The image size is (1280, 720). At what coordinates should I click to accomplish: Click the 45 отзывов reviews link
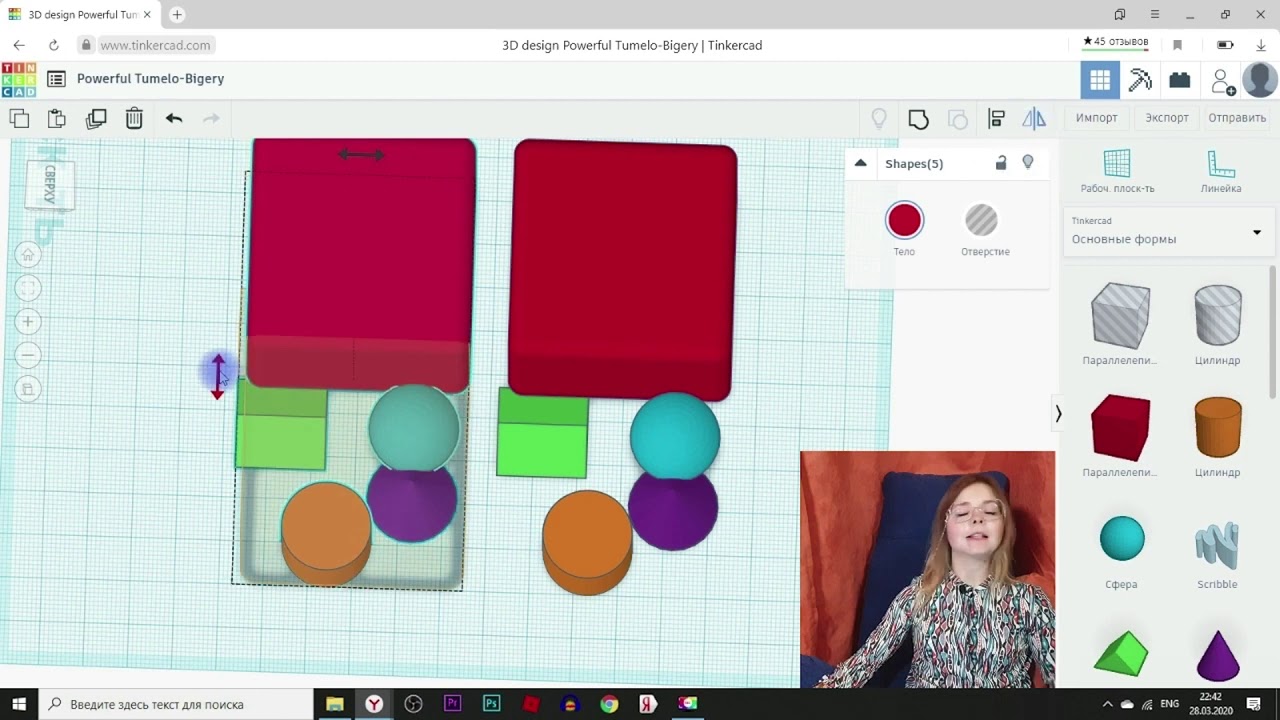coord(1115,42)
